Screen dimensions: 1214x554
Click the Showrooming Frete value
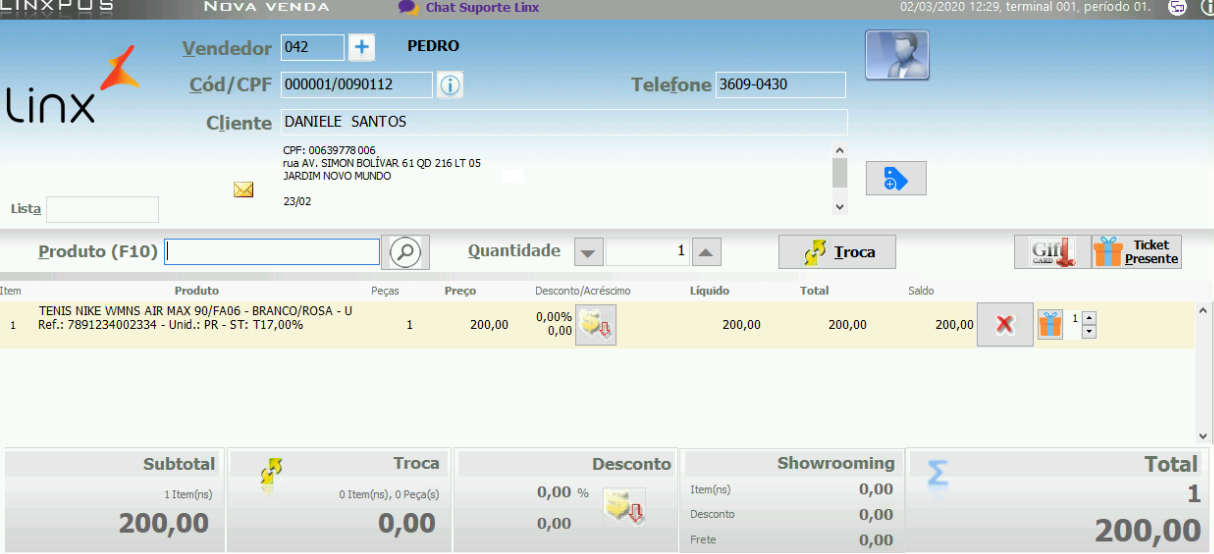(875, 540)
